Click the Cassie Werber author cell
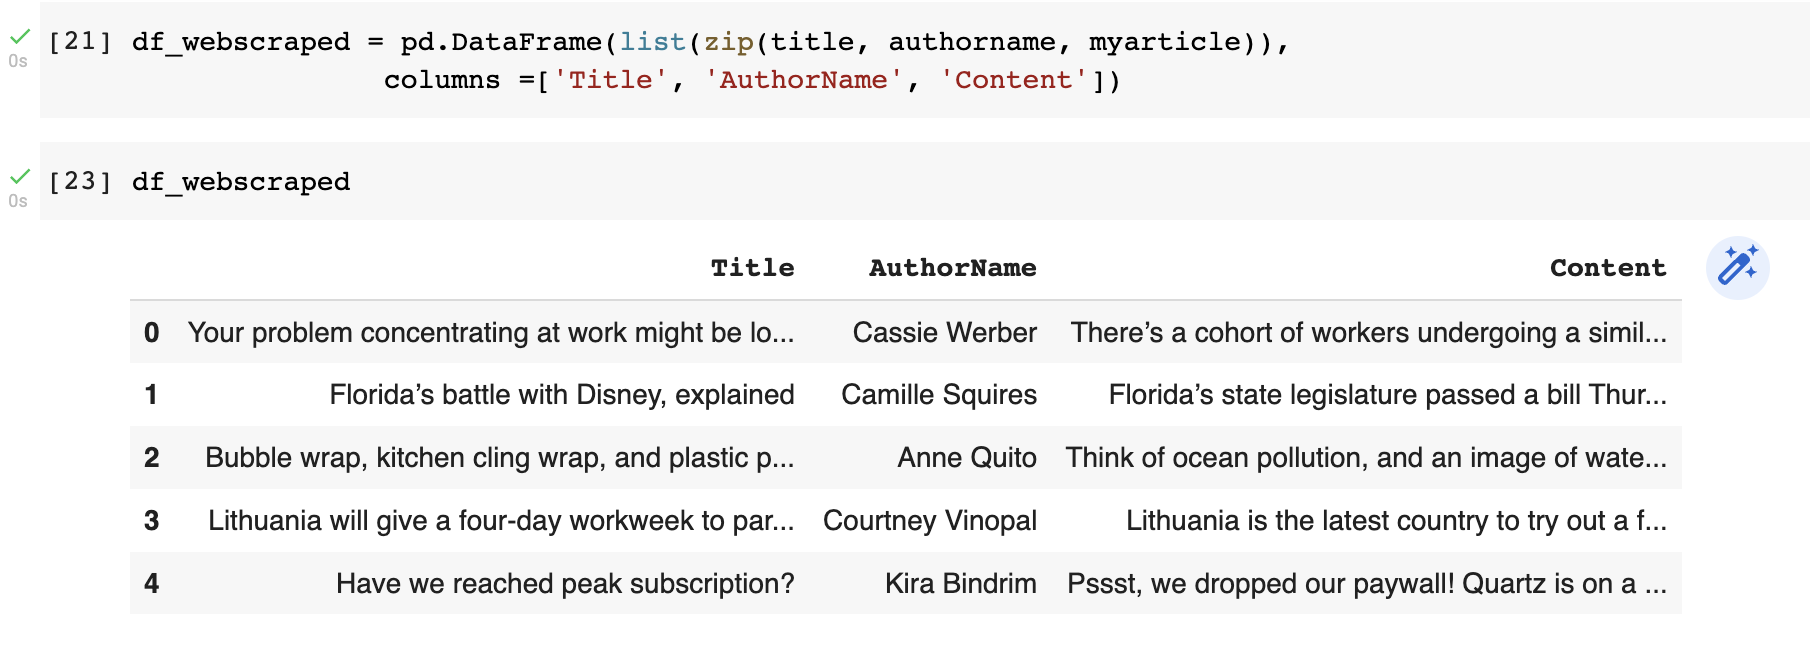The height and width of the screenshot is (652, 1810). [944, 333]
